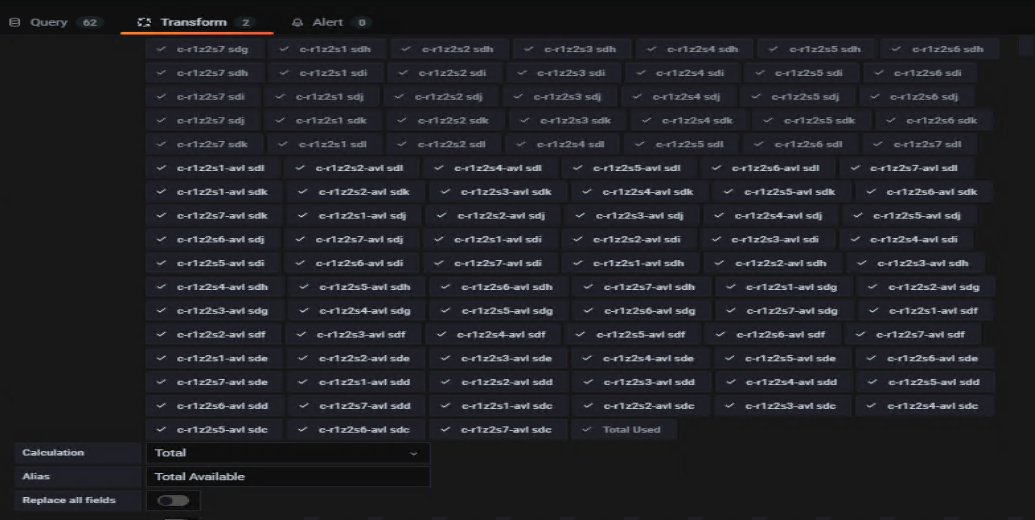Deselect field c-r1z2s7 sdl
1035x520 pixels.
(x=919, y=144)
